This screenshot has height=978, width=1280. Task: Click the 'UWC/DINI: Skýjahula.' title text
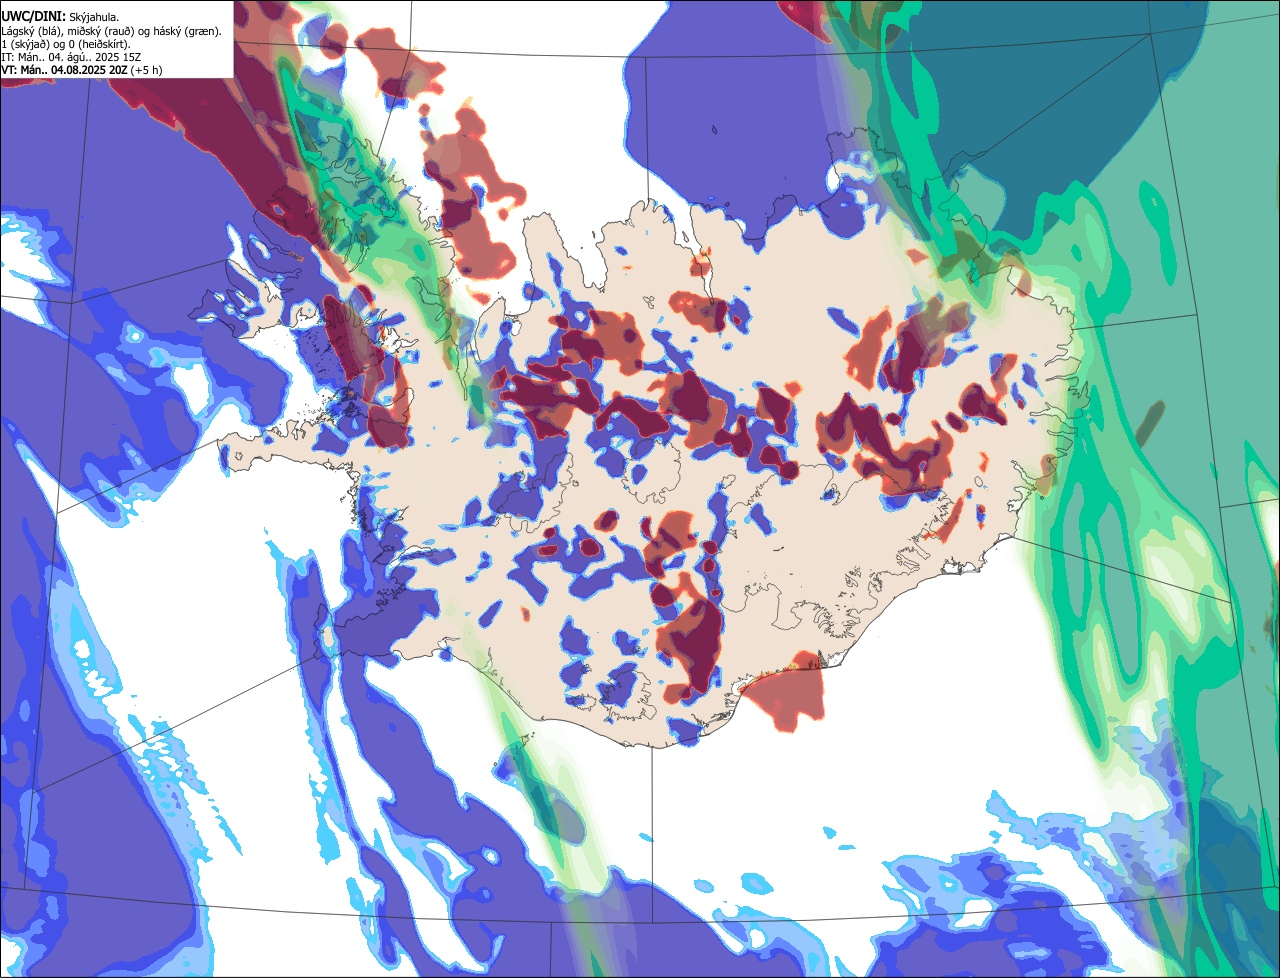[60, 17]
